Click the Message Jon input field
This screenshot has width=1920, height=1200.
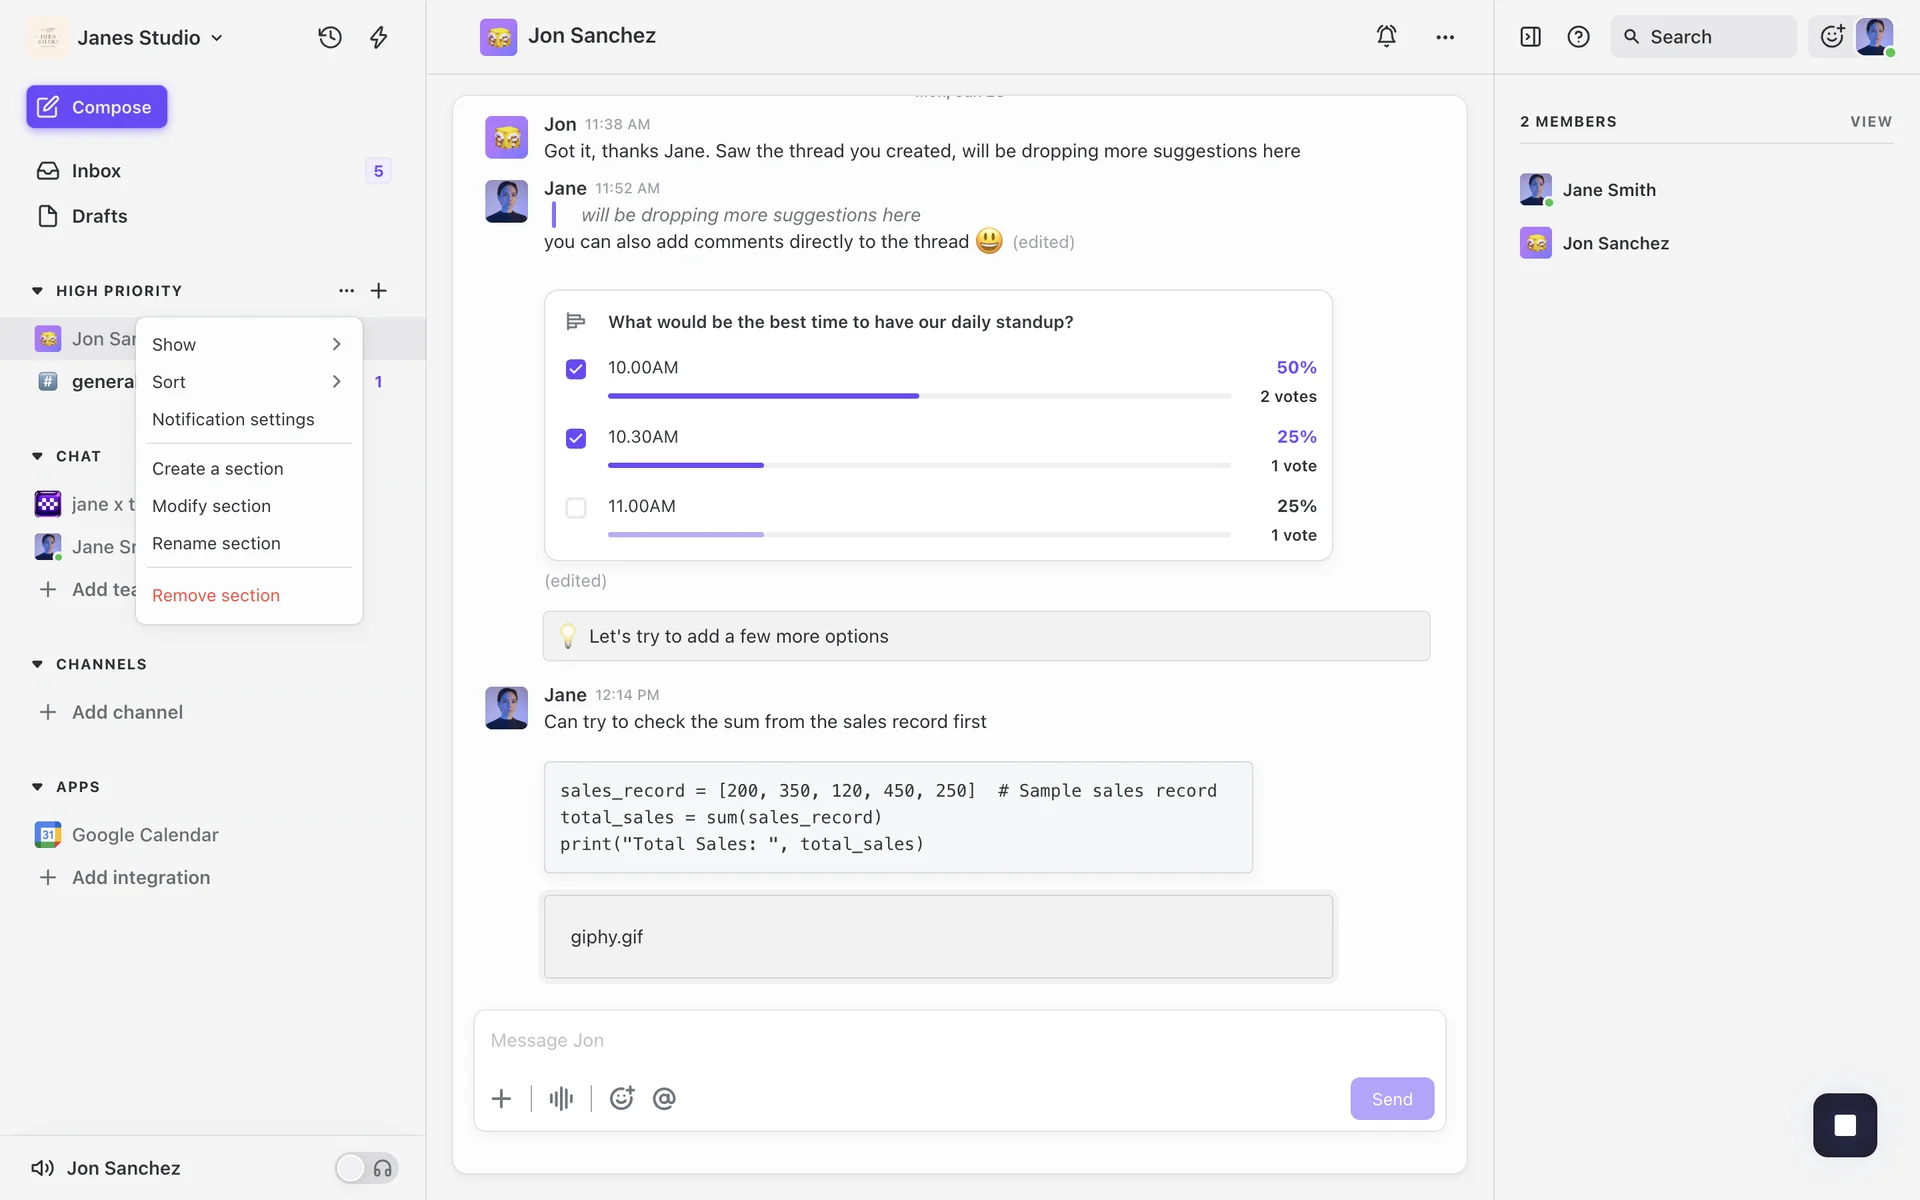pos(958,1041)
